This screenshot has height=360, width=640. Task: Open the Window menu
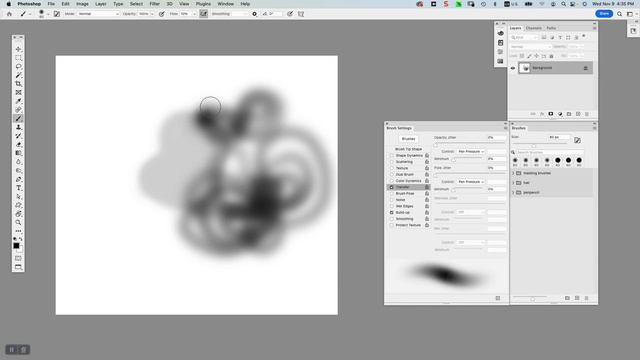[225, 4]
